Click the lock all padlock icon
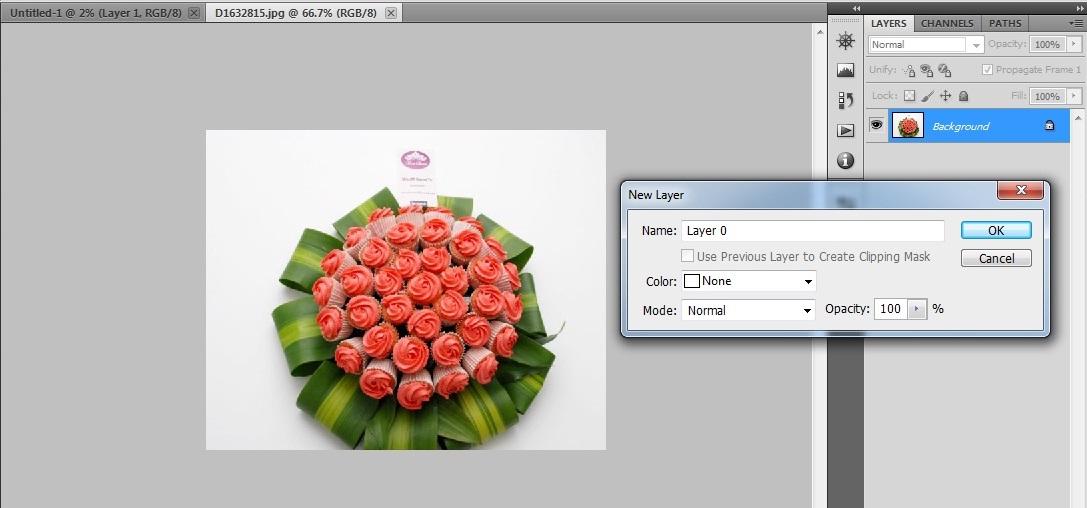 click(x=963, y=96)
